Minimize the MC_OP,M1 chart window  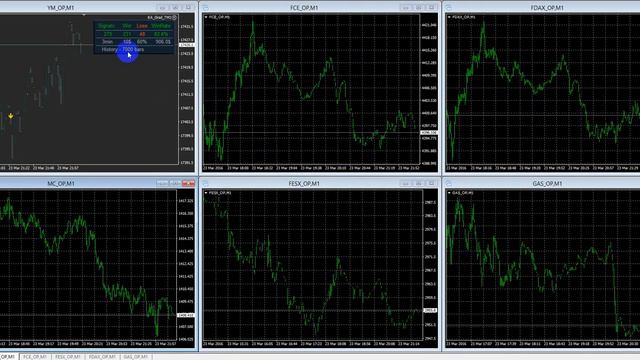tap(162, 184)
